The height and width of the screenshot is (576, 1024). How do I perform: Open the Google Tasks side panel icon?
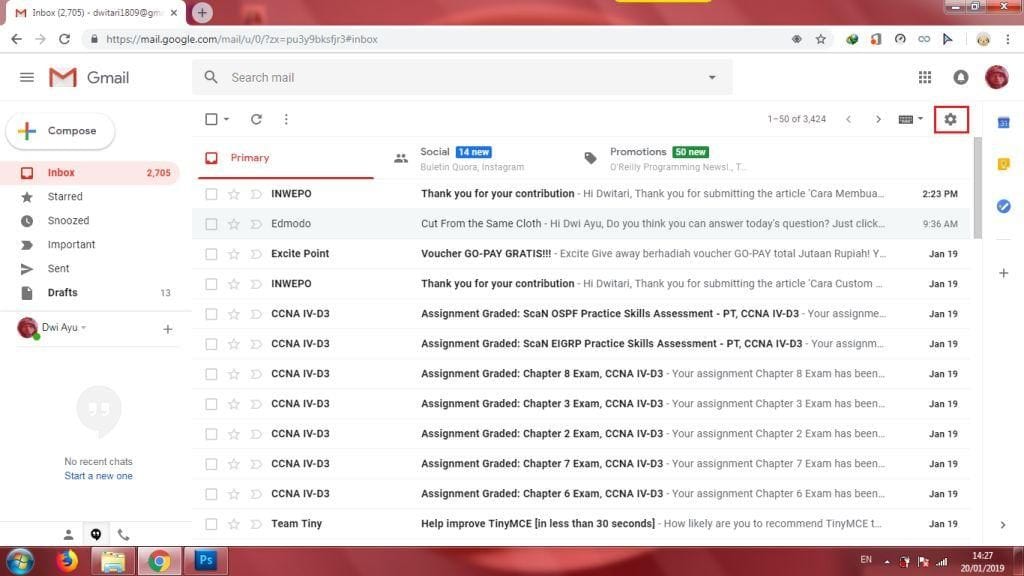pos(1004,206)
